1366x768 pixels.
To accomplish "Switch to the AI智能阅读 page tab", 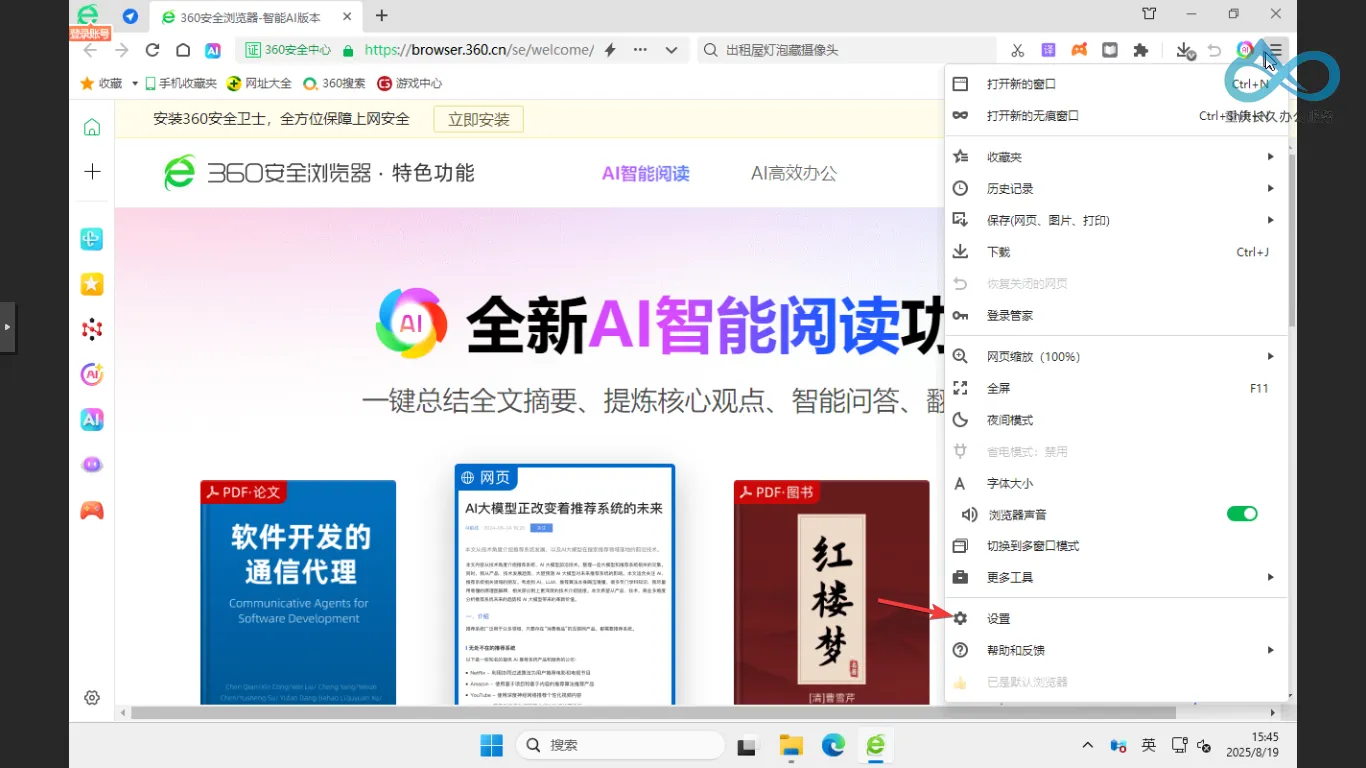I will click(x=645, y=173).
